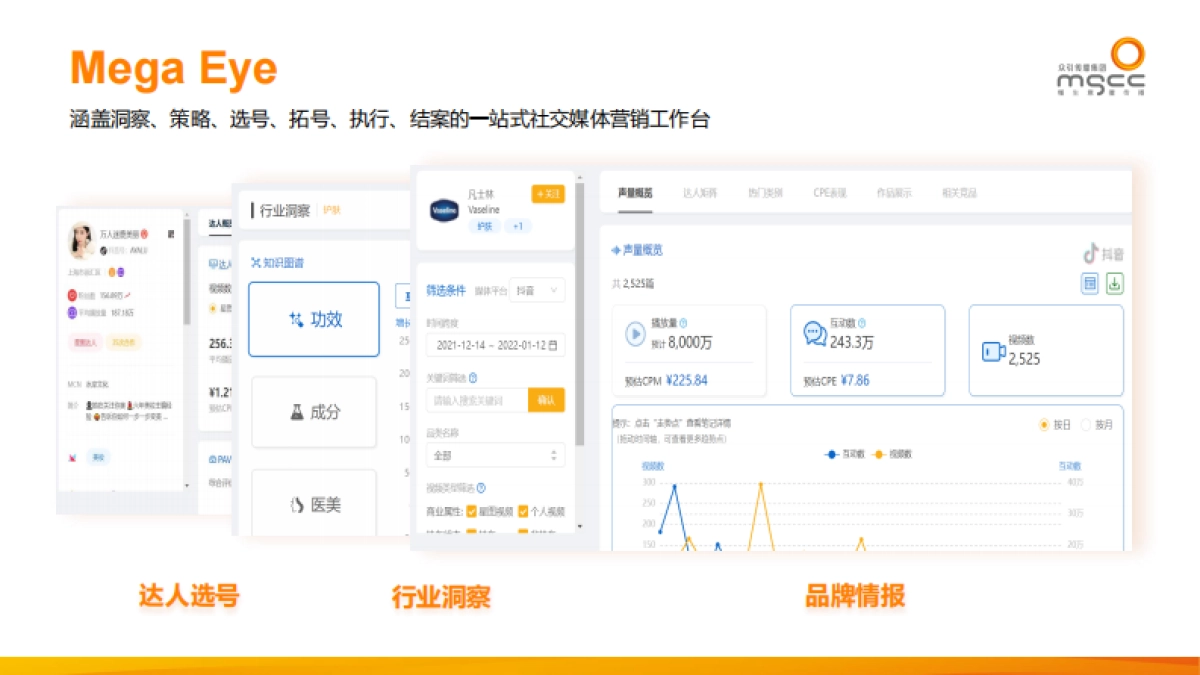1200x675 pixels.
Task: Click the play icon on the 播放量 card
Action: (634, 333)
